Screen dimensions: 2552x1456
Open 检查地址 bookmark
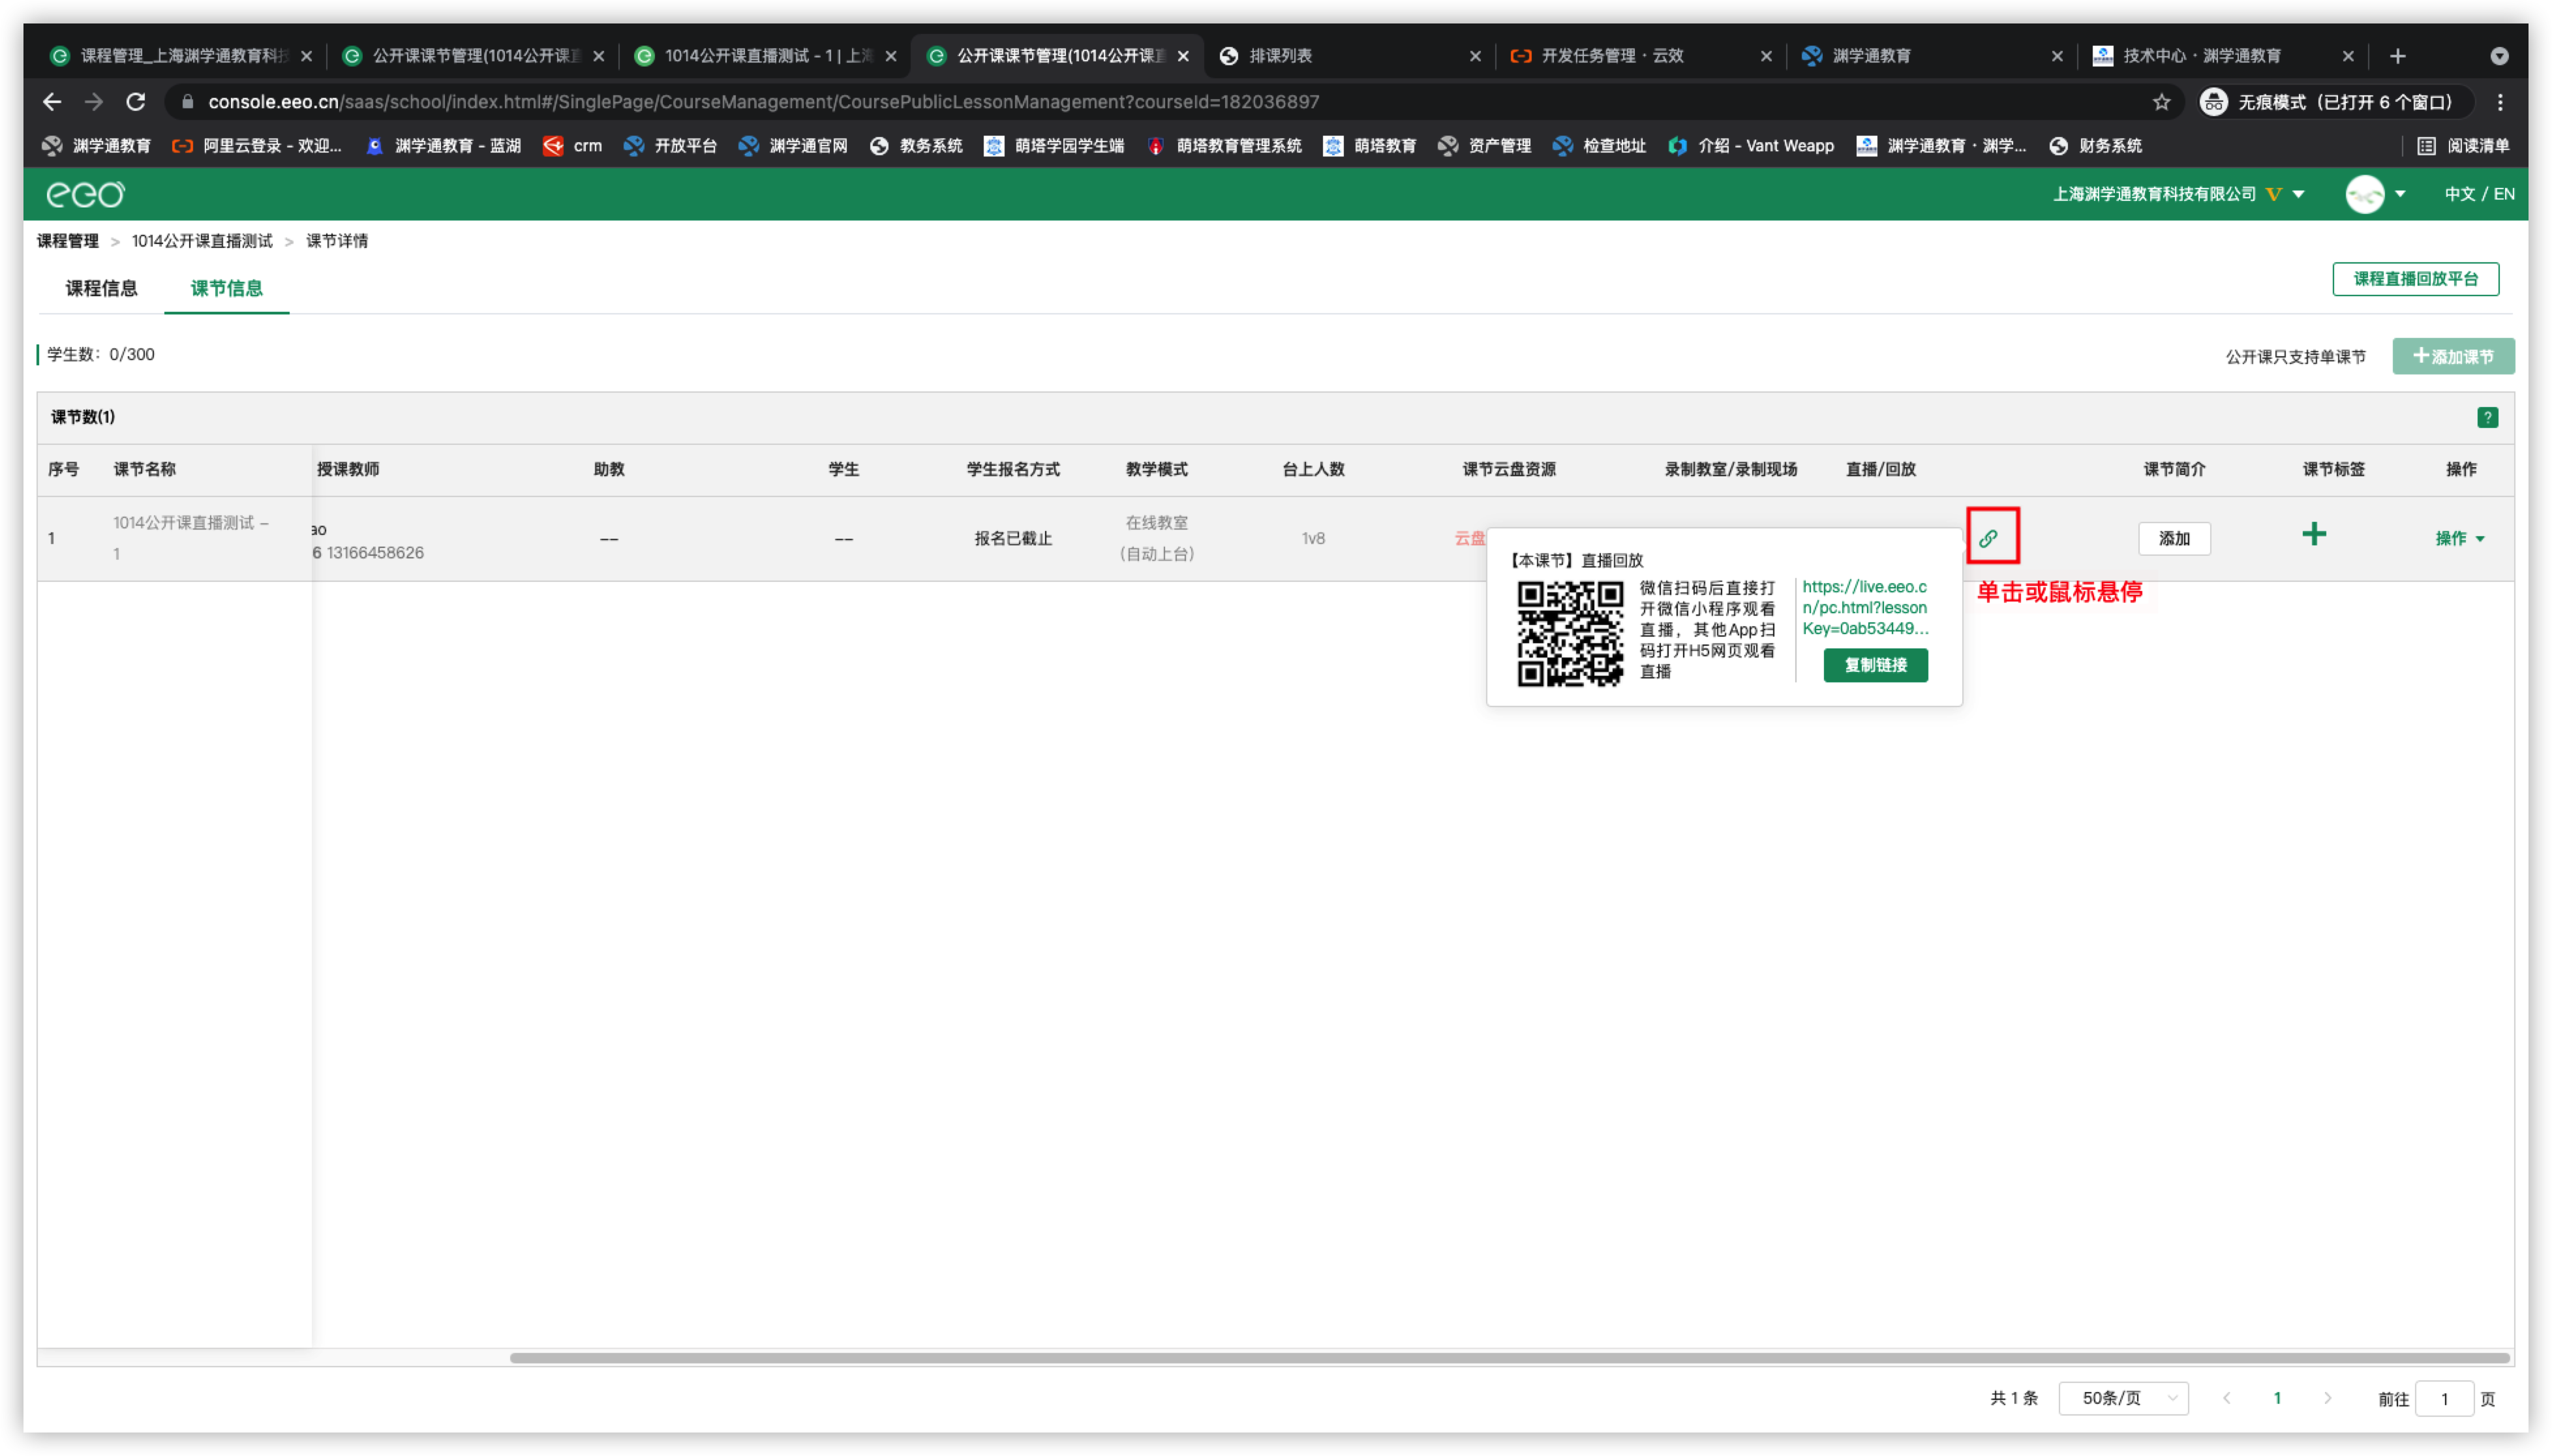tap(1599, 146)
